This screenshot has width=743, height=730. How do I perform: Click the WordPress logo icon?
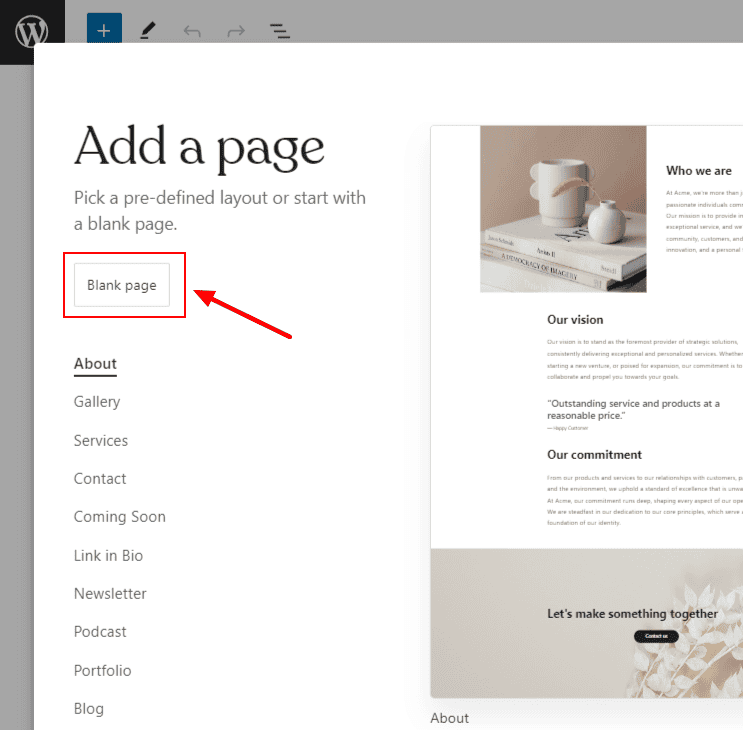click(32, 31)
